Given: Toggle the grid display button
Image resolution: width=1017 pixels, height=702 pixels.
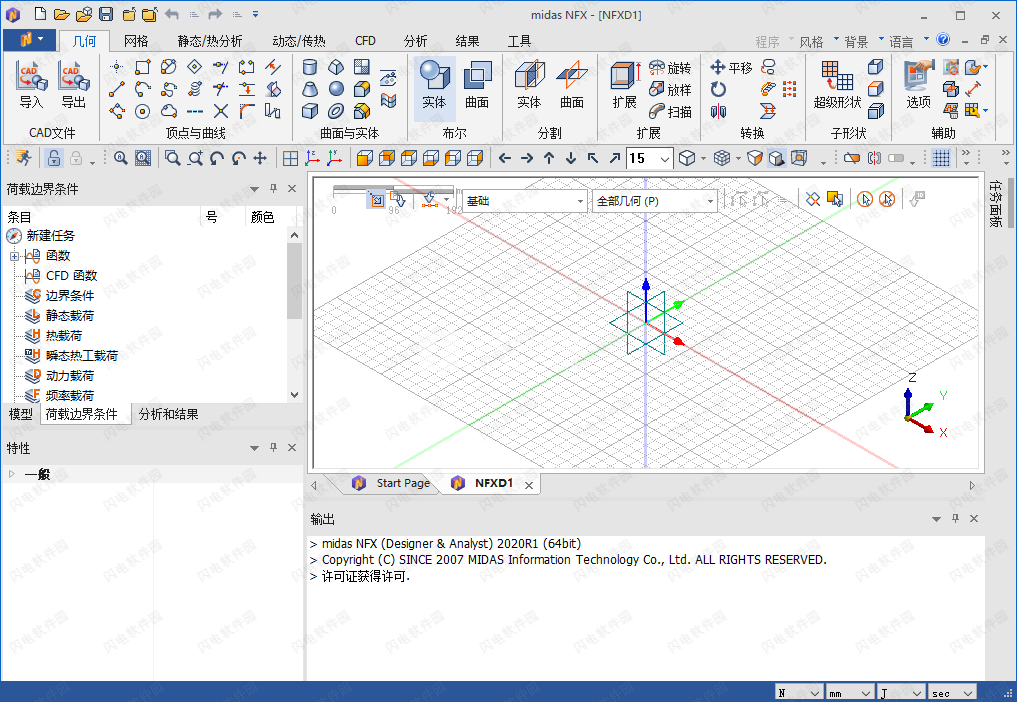Looking at the screenshot, I should coord(941,158).
